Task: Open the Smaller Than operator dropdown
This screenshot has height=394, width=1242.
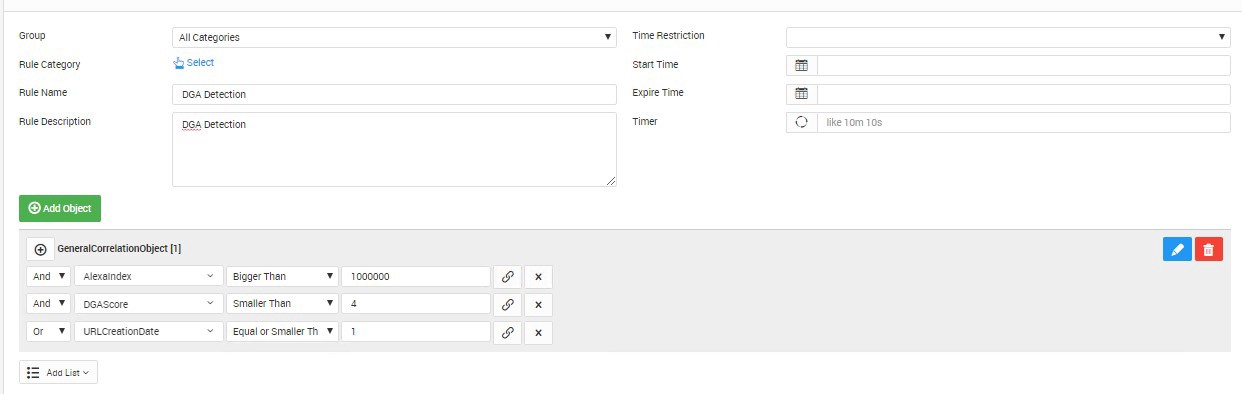Action: (282, 303)
